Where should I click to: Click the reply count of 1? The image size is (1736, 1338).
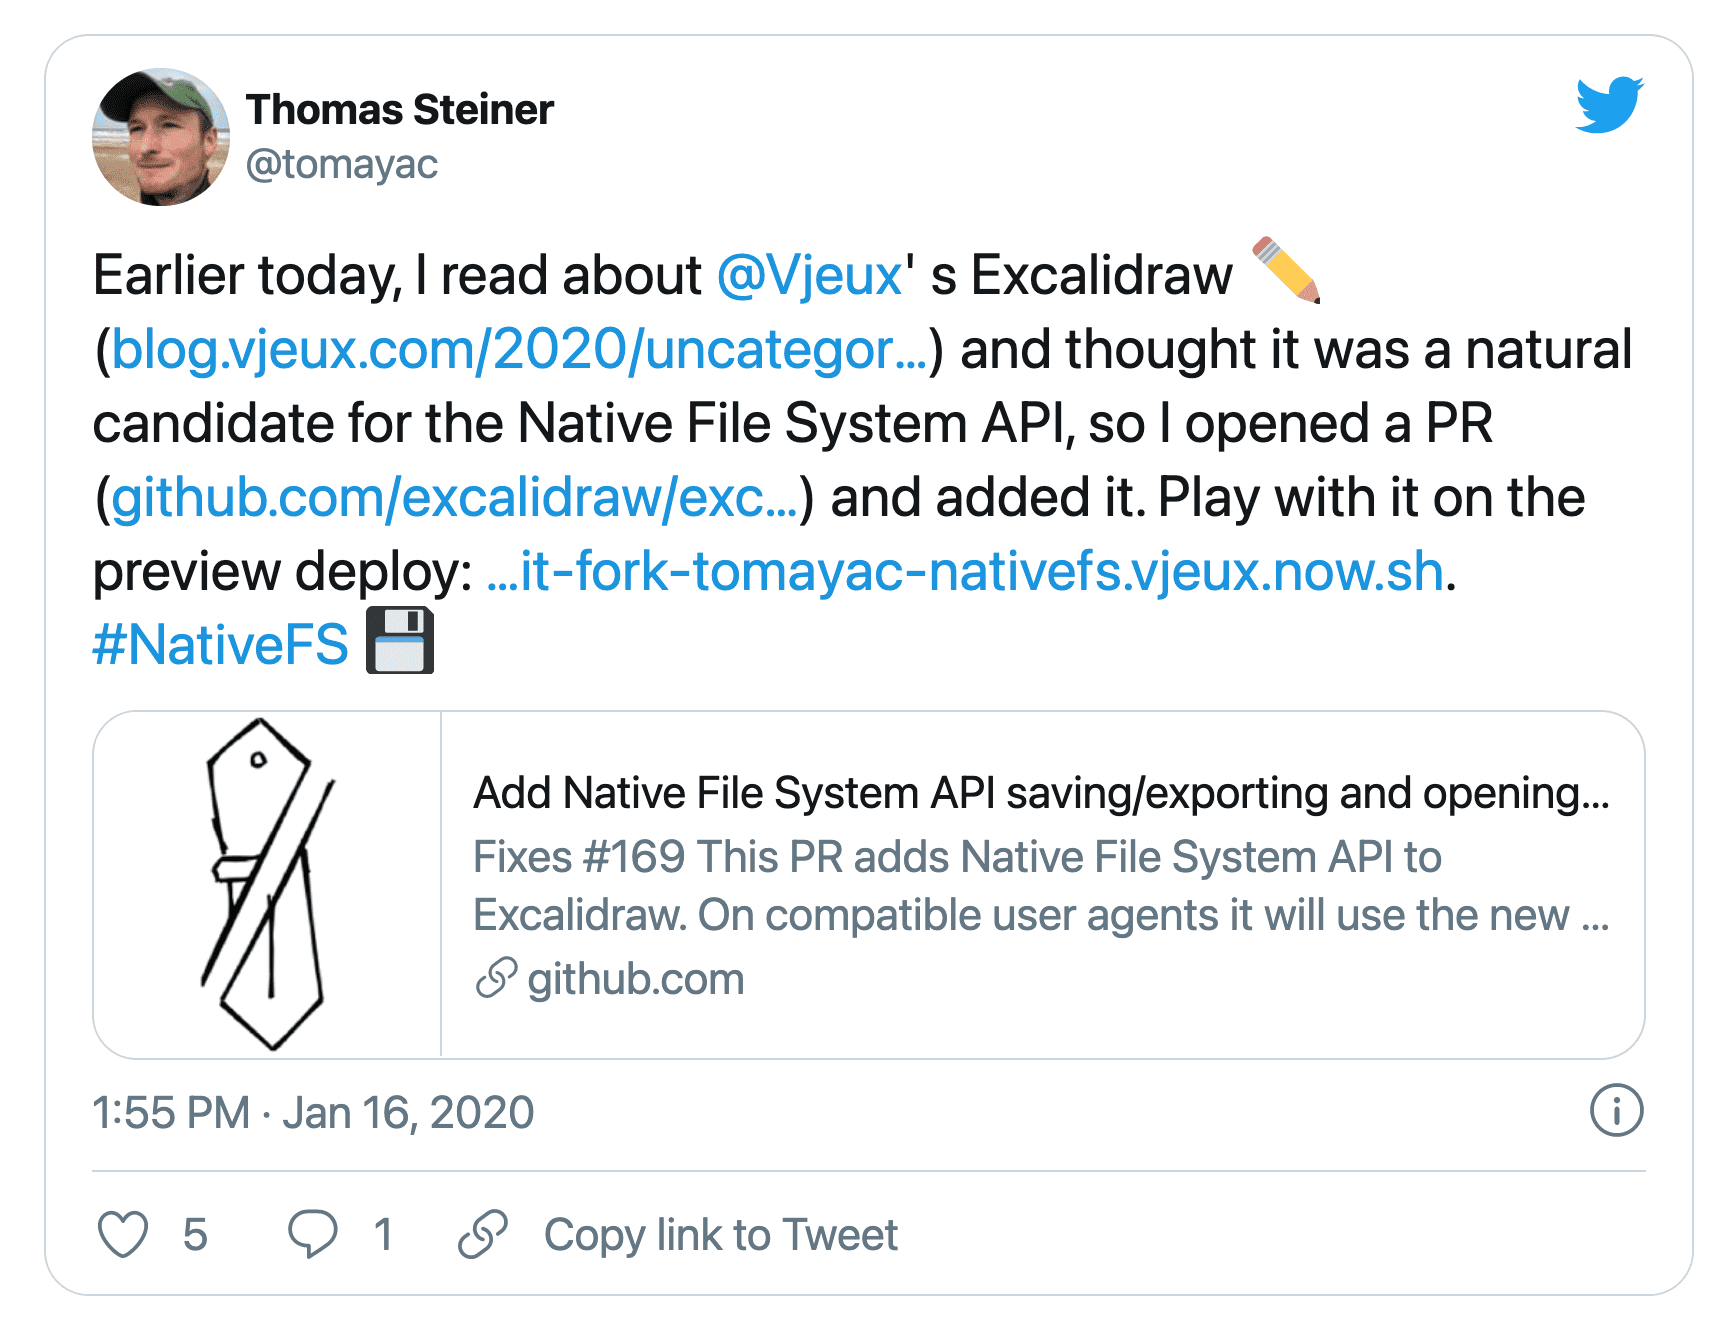pyautogui.click(x=383, y=1234)
